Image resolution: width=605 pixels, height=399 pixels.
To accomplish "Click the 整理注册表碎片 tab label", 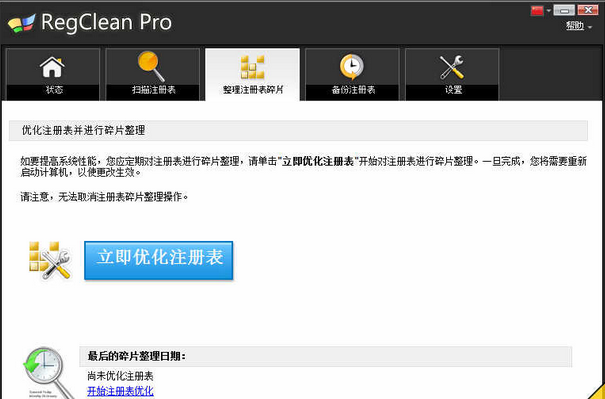I will coord(253,90).
